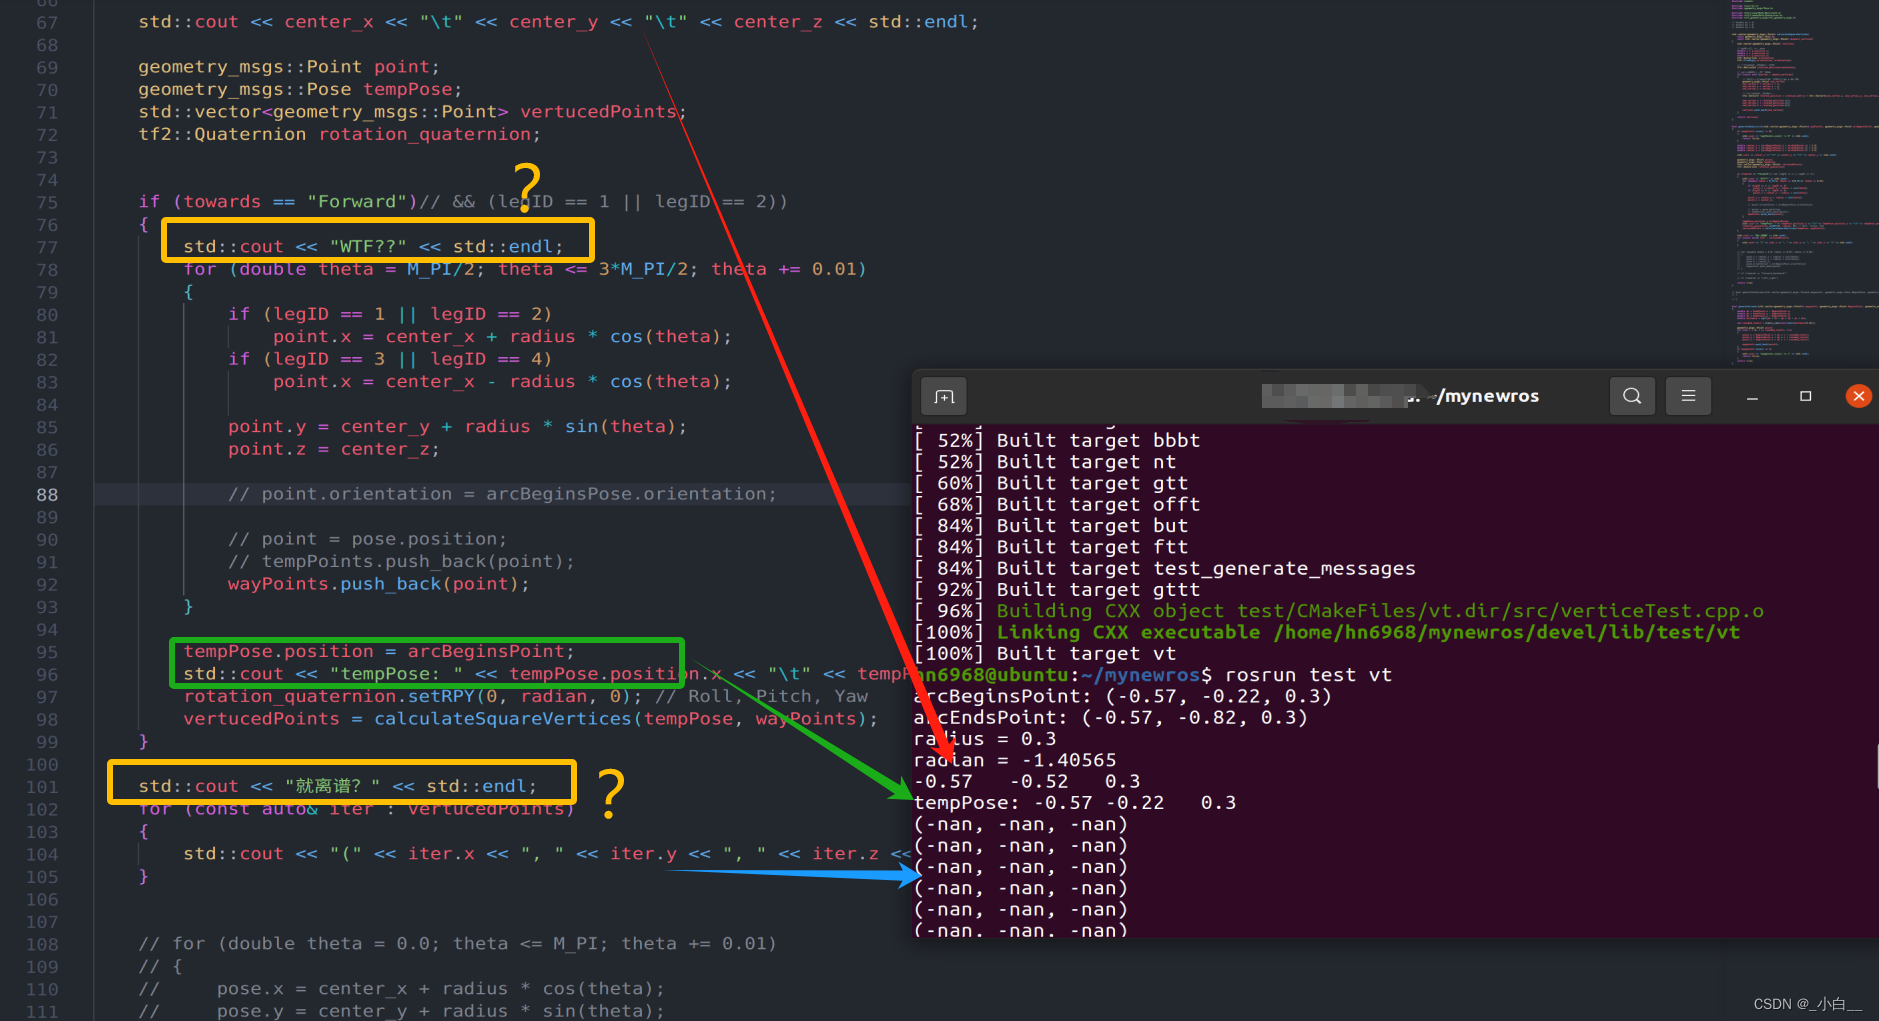Image resolution: width=1879 pixels, height=1021 pixels.
Task: Click the code minimap in the editor
Action: [1802, 185]
